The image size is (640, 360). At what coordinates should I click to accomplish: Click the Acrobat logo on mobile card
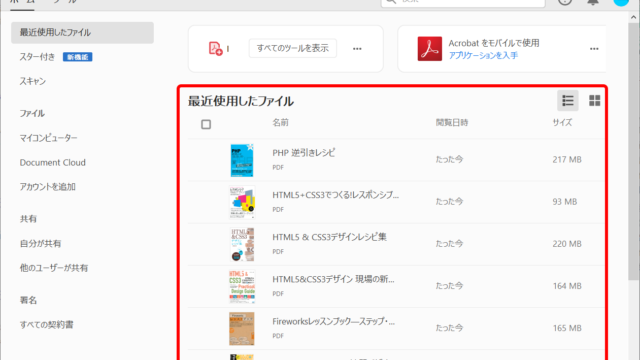click(429, 49)
